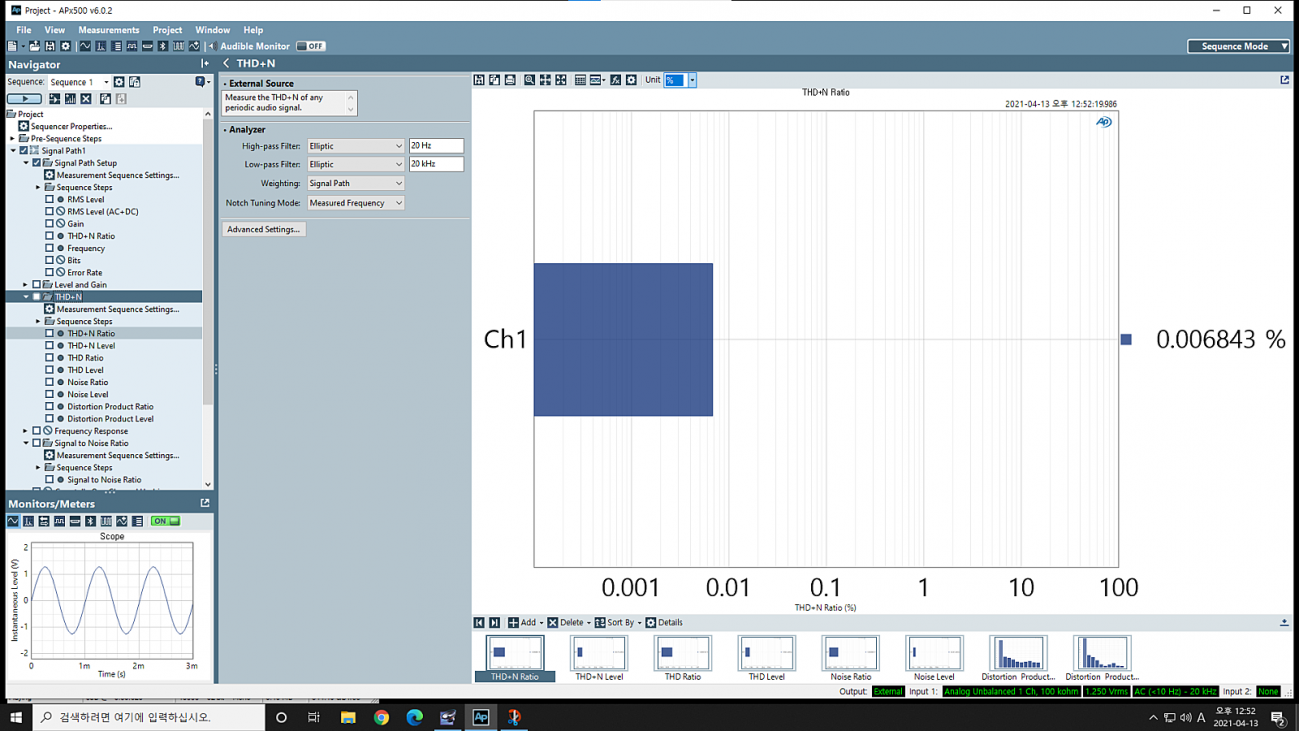Expand the Level and Gain tree node

(26, 285)
